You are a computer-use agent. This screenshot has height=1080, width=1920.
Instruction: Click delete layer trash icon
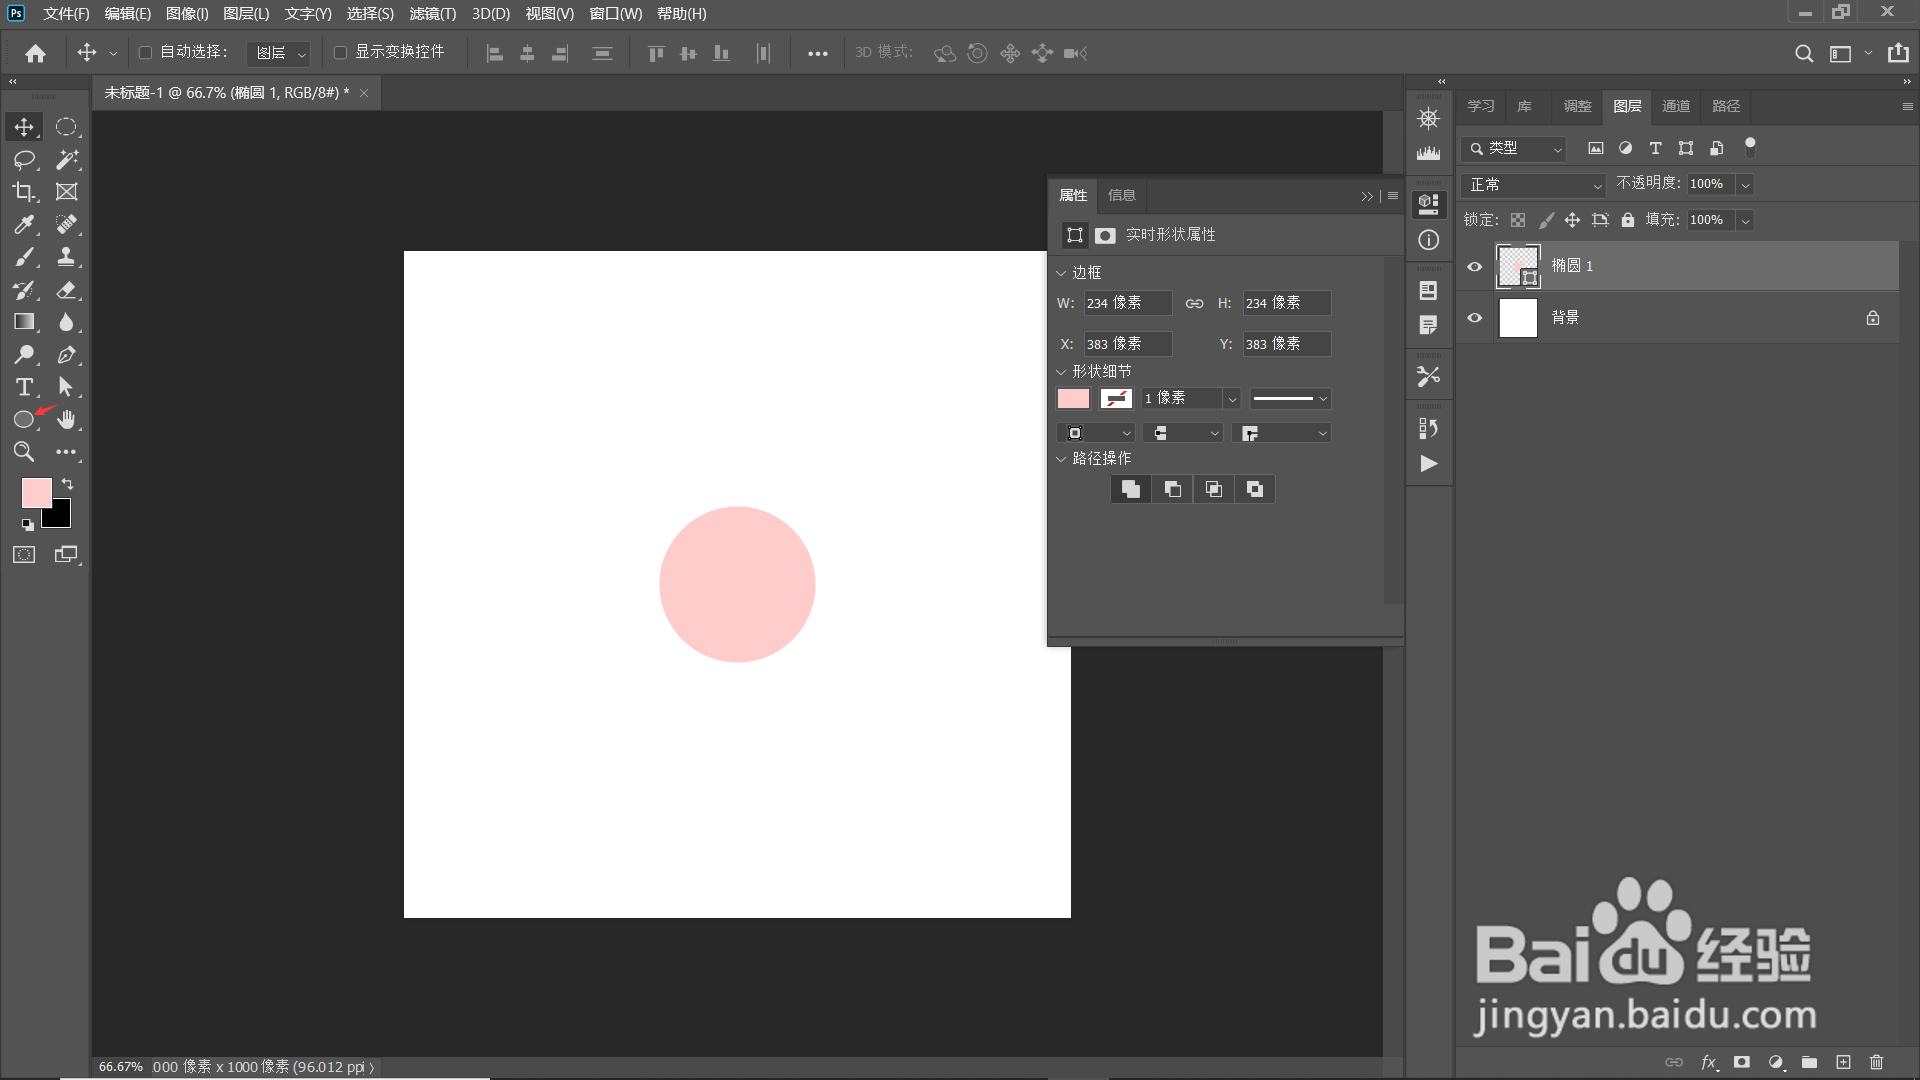pos(1876,1062)
